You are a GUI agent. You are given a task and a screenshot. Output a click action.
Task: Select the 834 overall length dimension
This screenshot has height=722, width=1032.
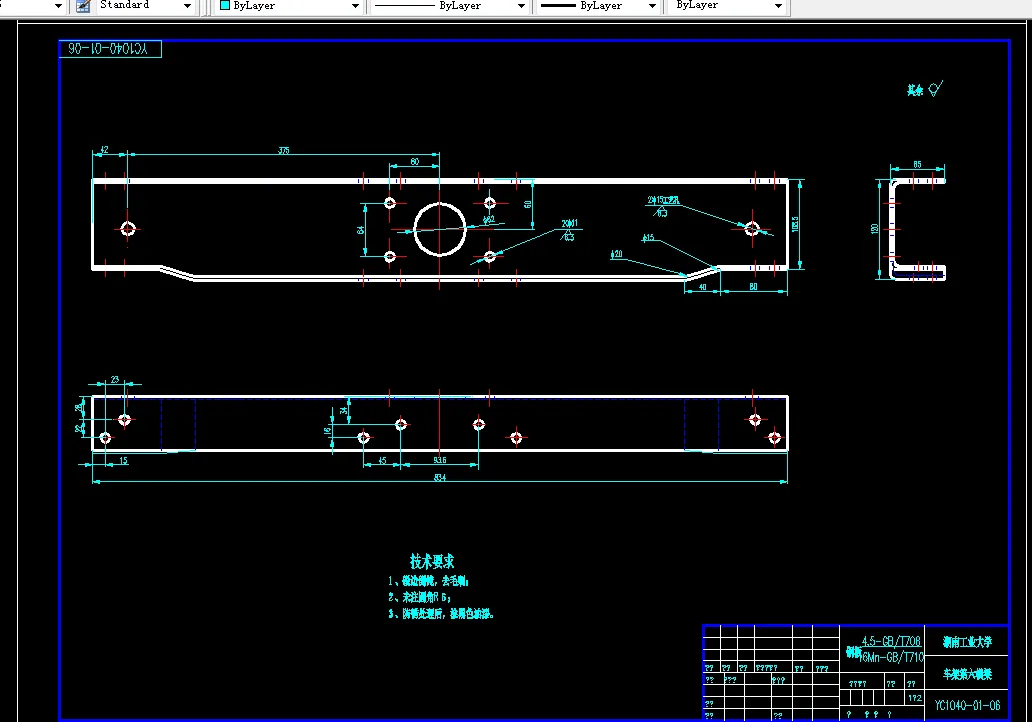coord(440,477)
